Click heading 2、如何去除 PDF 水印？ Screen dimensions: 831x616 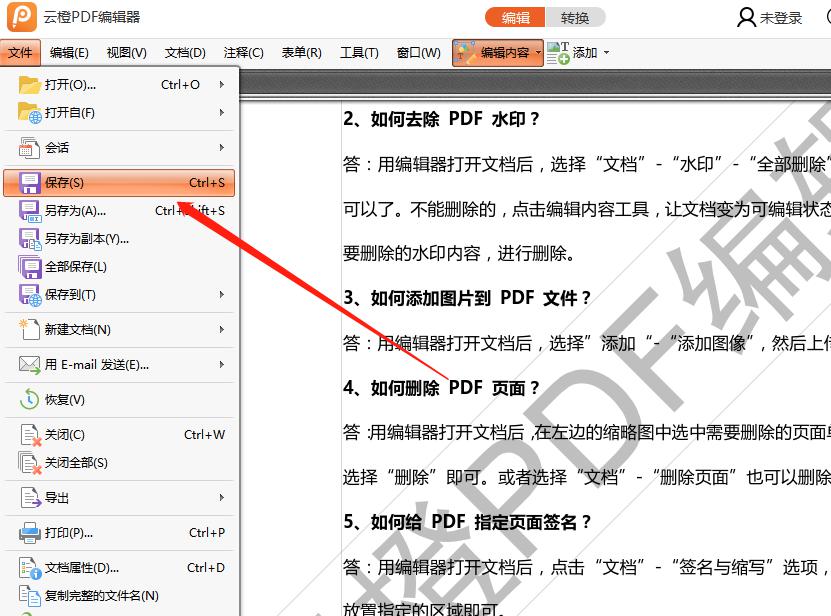pyautogui.click(x=441, y=119)
